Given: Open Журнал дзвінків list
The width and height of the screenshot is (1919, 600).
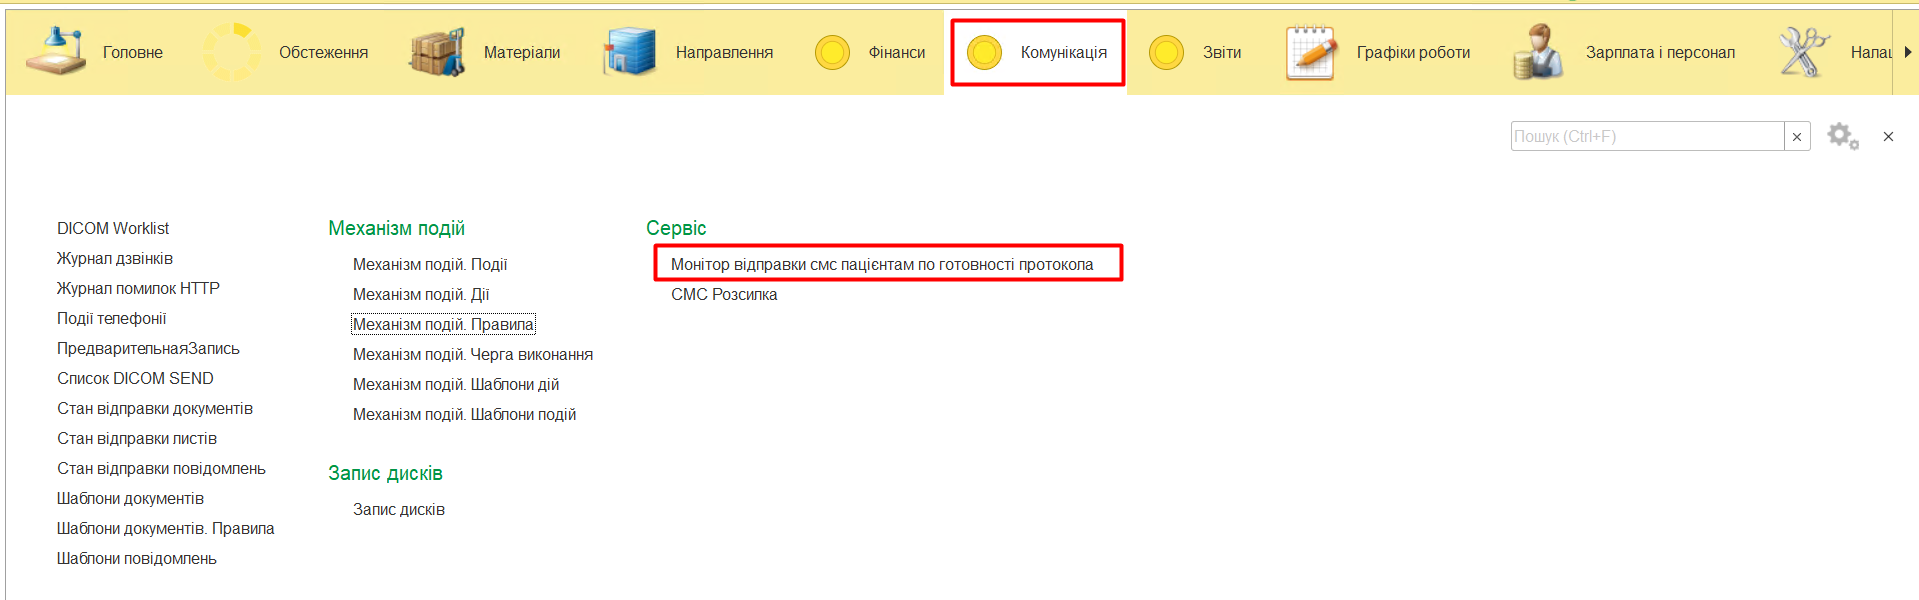Looking at the screenshot, I should [115, 259].
